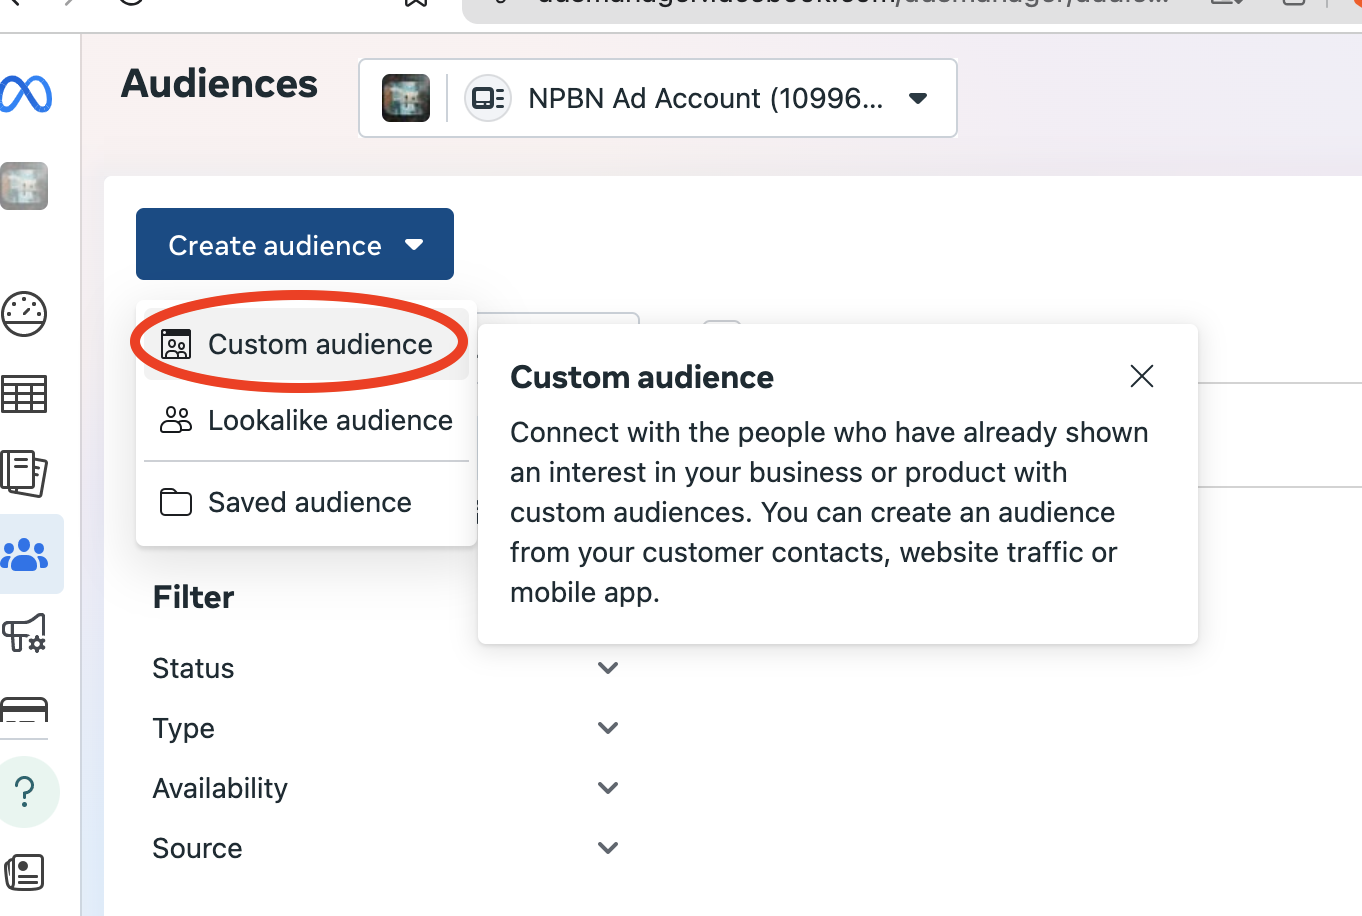Close the Custom audience tooltip
The image size is (1362, 916).
(1141, 376)
